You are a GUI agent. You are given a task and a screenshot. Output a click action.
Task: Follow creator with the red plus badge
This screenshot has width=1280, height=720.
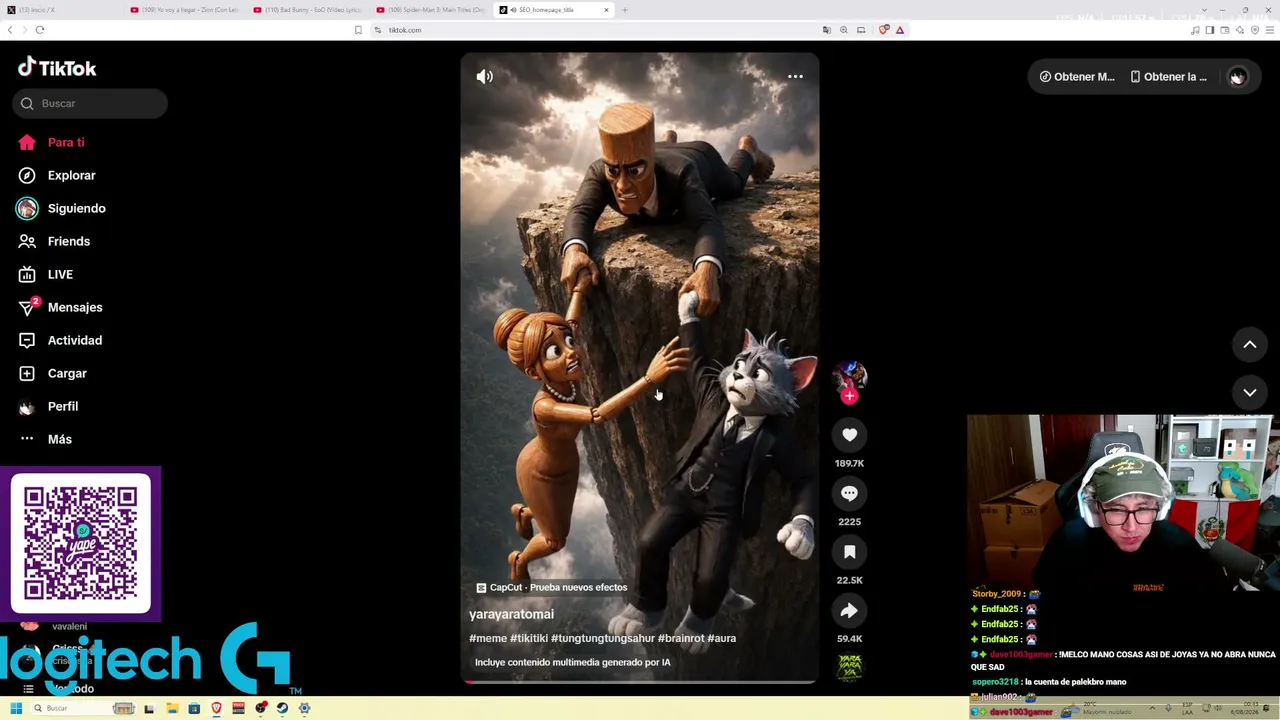(849, 396)
